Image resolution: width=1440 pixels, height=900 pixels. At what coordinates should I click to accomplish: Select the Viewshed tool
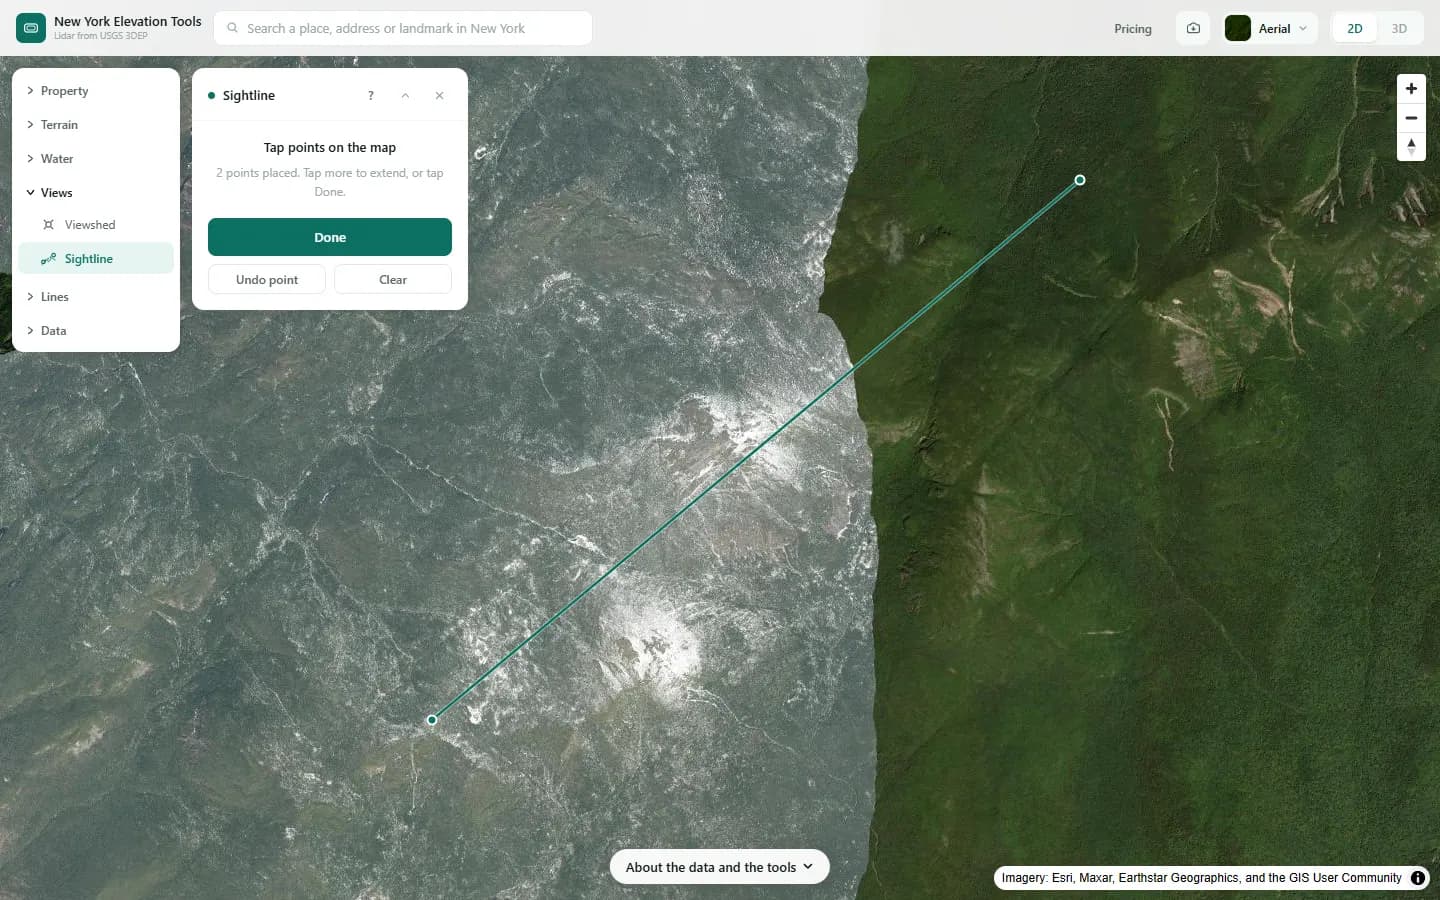96,225
